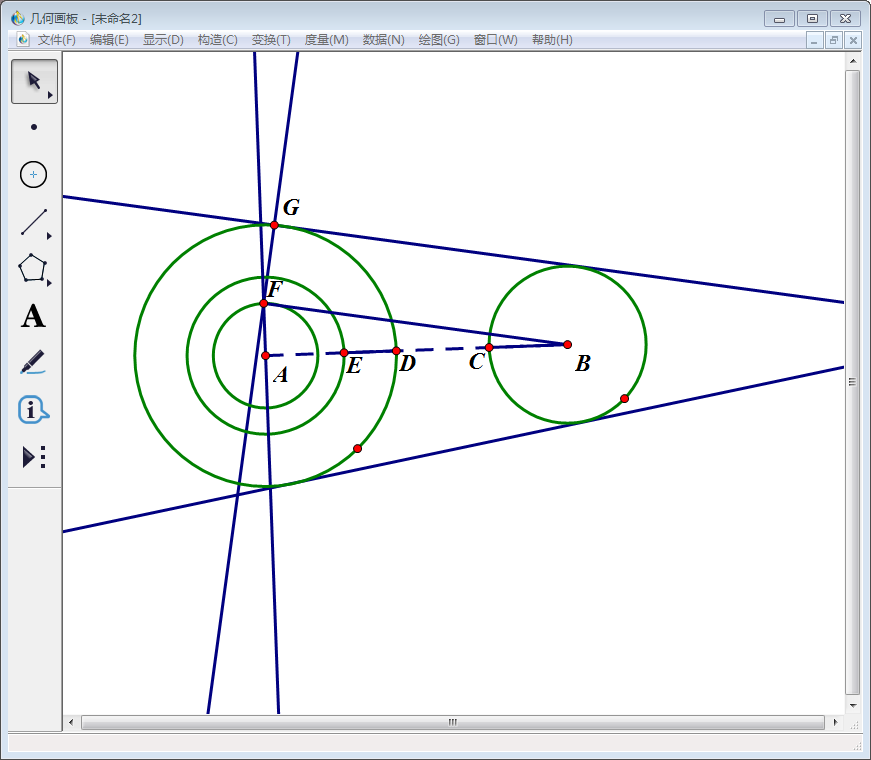Image resolution: width=871 pixels, height=760 pixels.
Task: Activate the Text tool
Action: (34, 317)
